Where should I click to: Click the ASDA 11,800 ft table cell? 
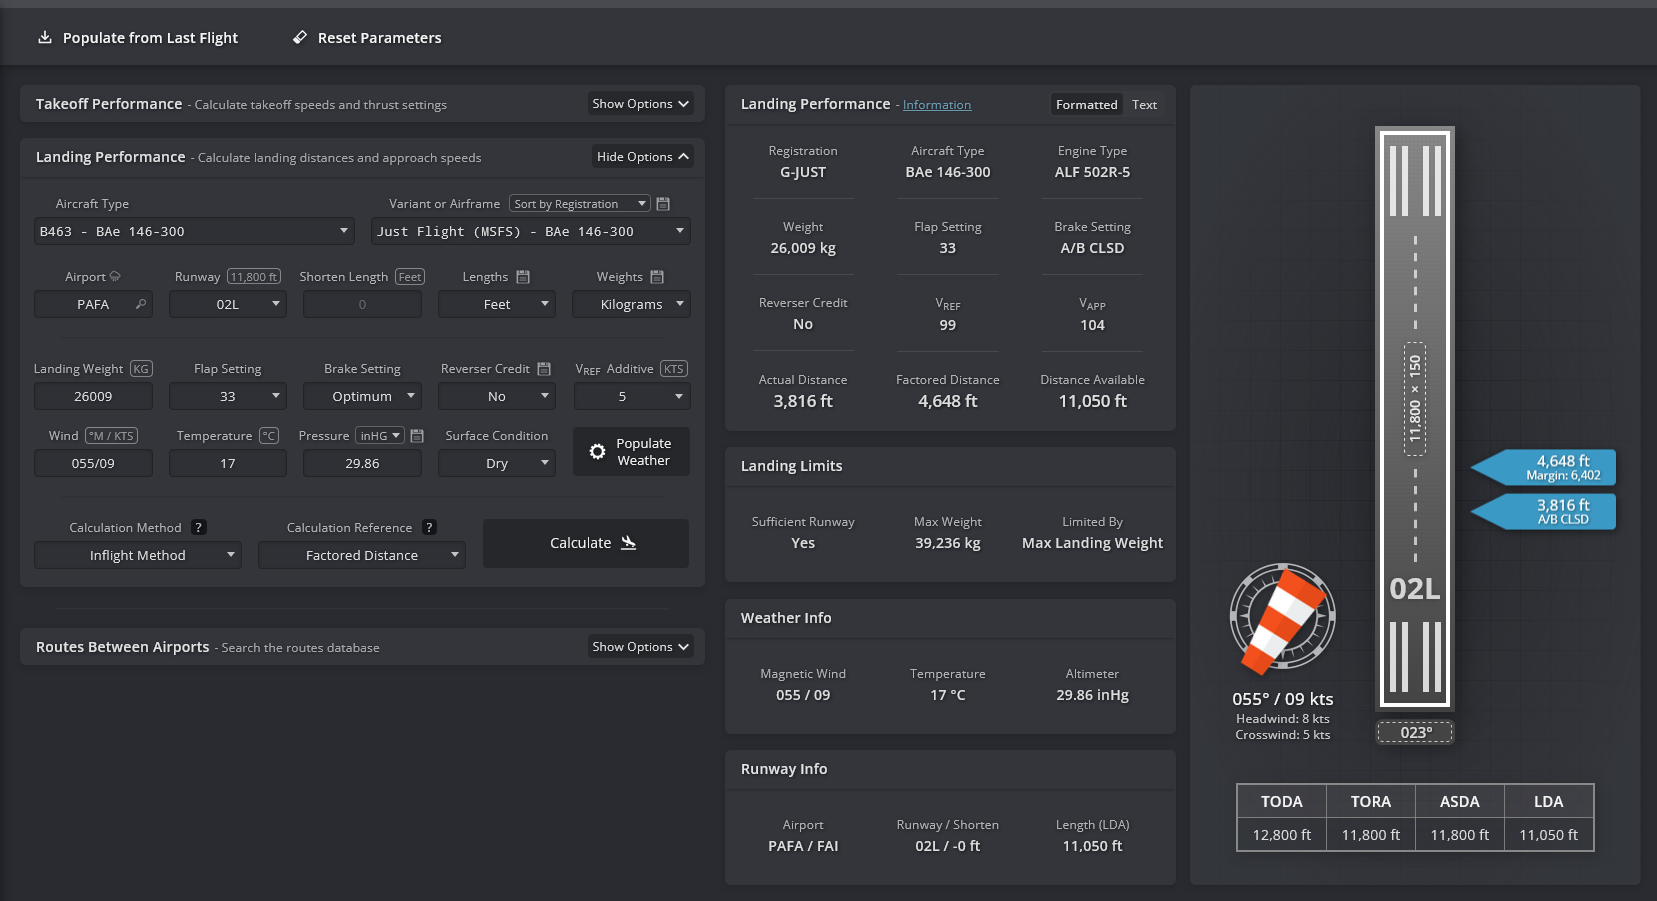pyautogui.click(x=1460, y=835)
